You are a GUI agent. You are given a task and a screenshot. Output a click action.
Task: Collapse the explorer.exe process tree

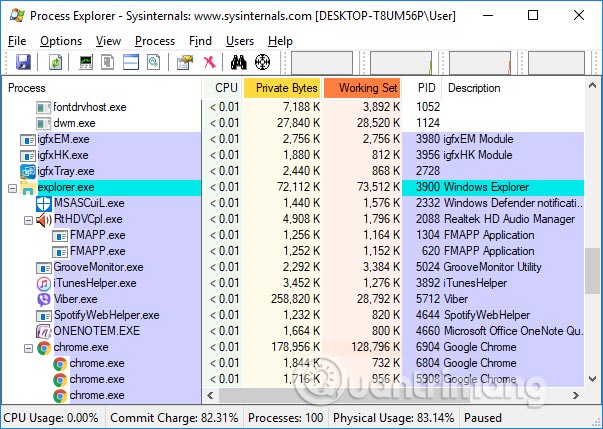(x=12, y=188)
